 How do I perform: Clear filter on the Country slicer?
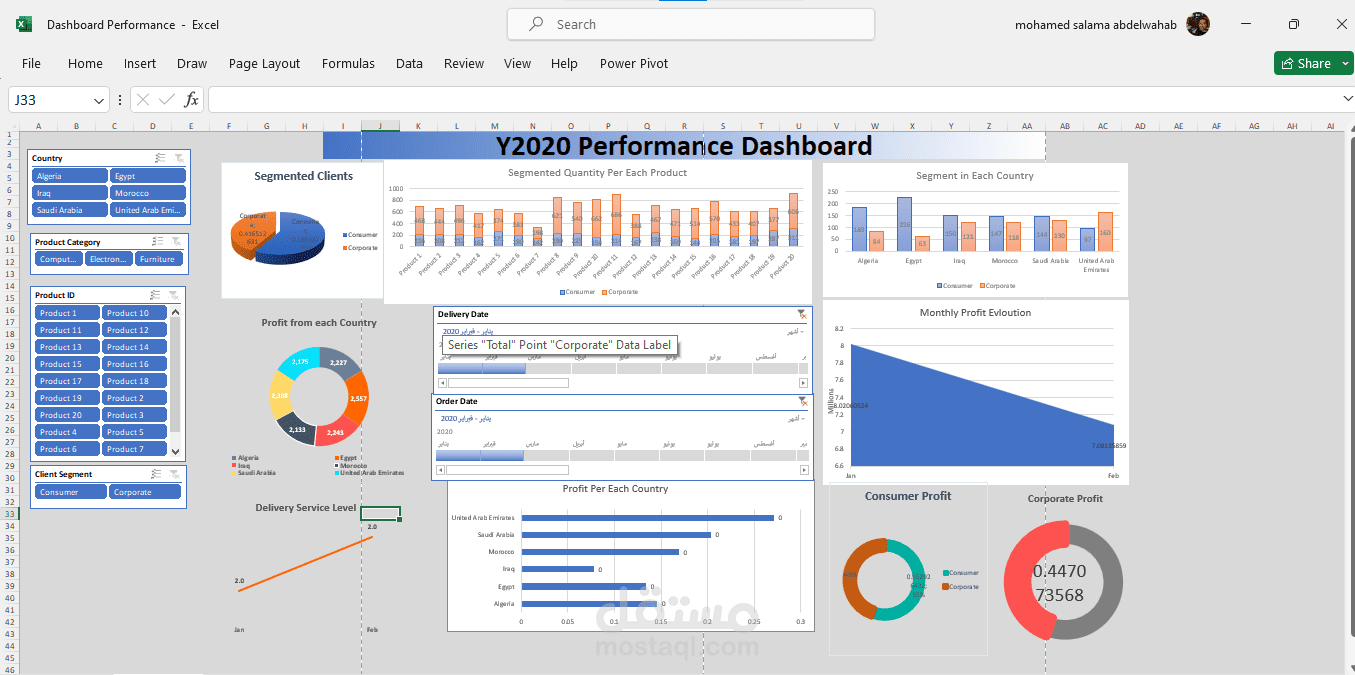point(178,158)
